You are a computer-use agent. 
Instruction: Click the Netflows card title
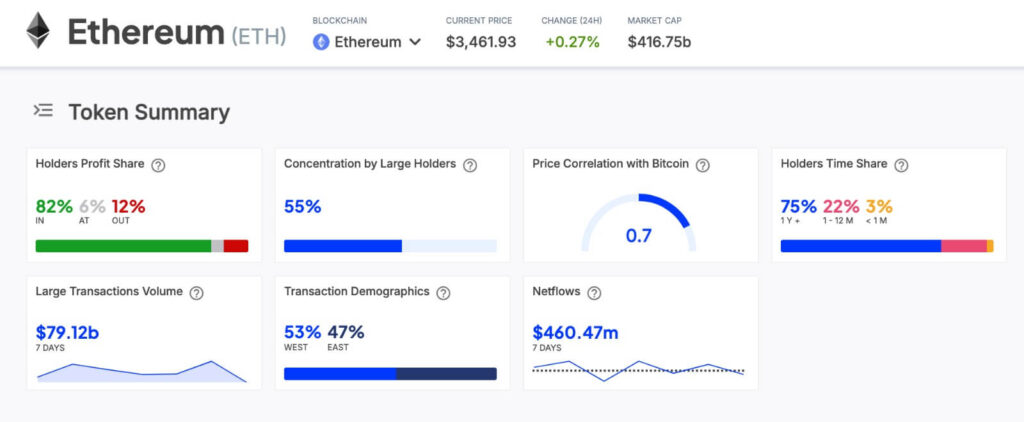coord(556,292)
